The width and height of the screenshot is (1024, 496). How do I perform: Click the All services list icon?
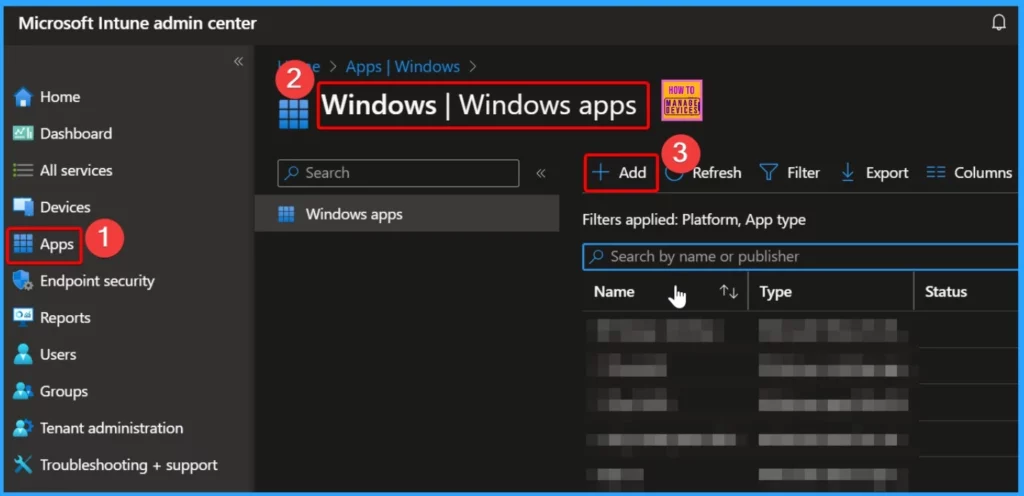click(x=23, y=170)
